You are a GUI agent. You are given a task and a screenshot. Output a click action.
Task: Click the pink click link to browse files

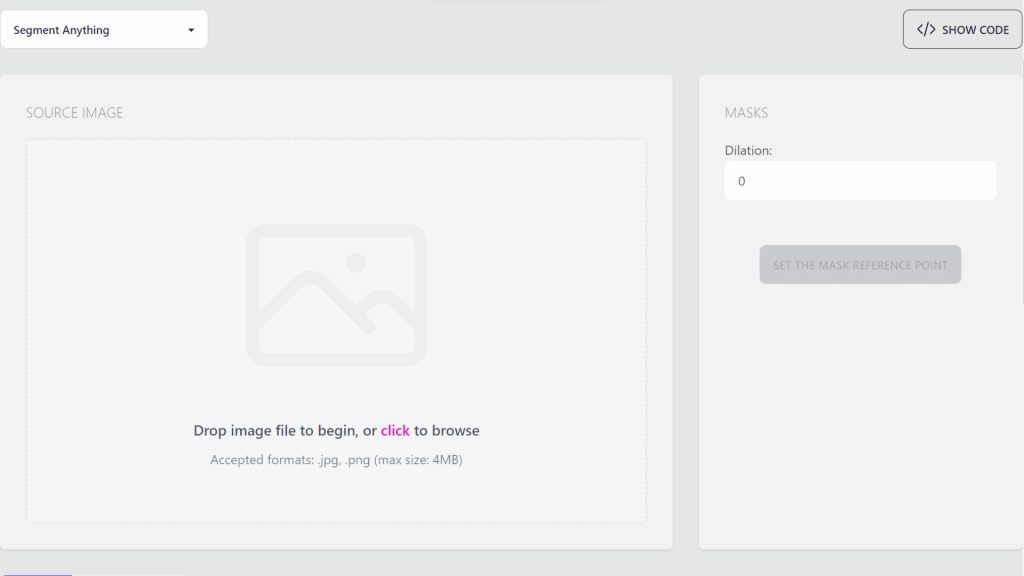(x=395, y=430)
